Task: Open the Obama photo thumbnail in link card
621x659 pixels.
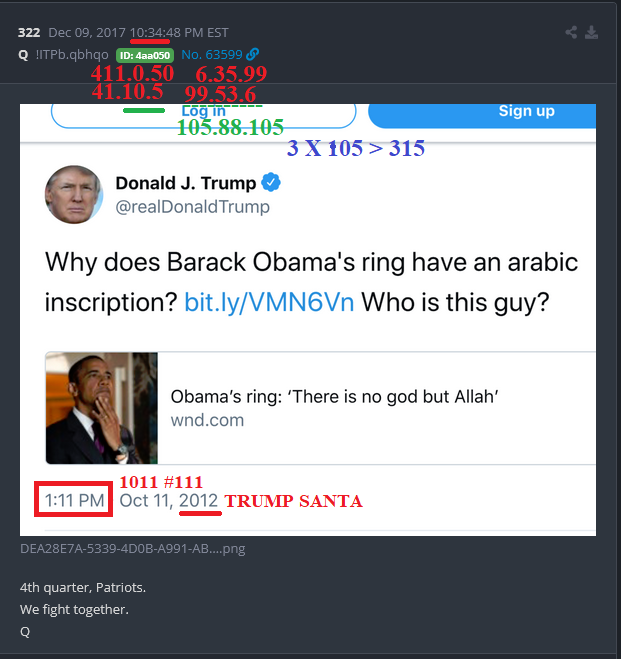Action: click(102, 408)
